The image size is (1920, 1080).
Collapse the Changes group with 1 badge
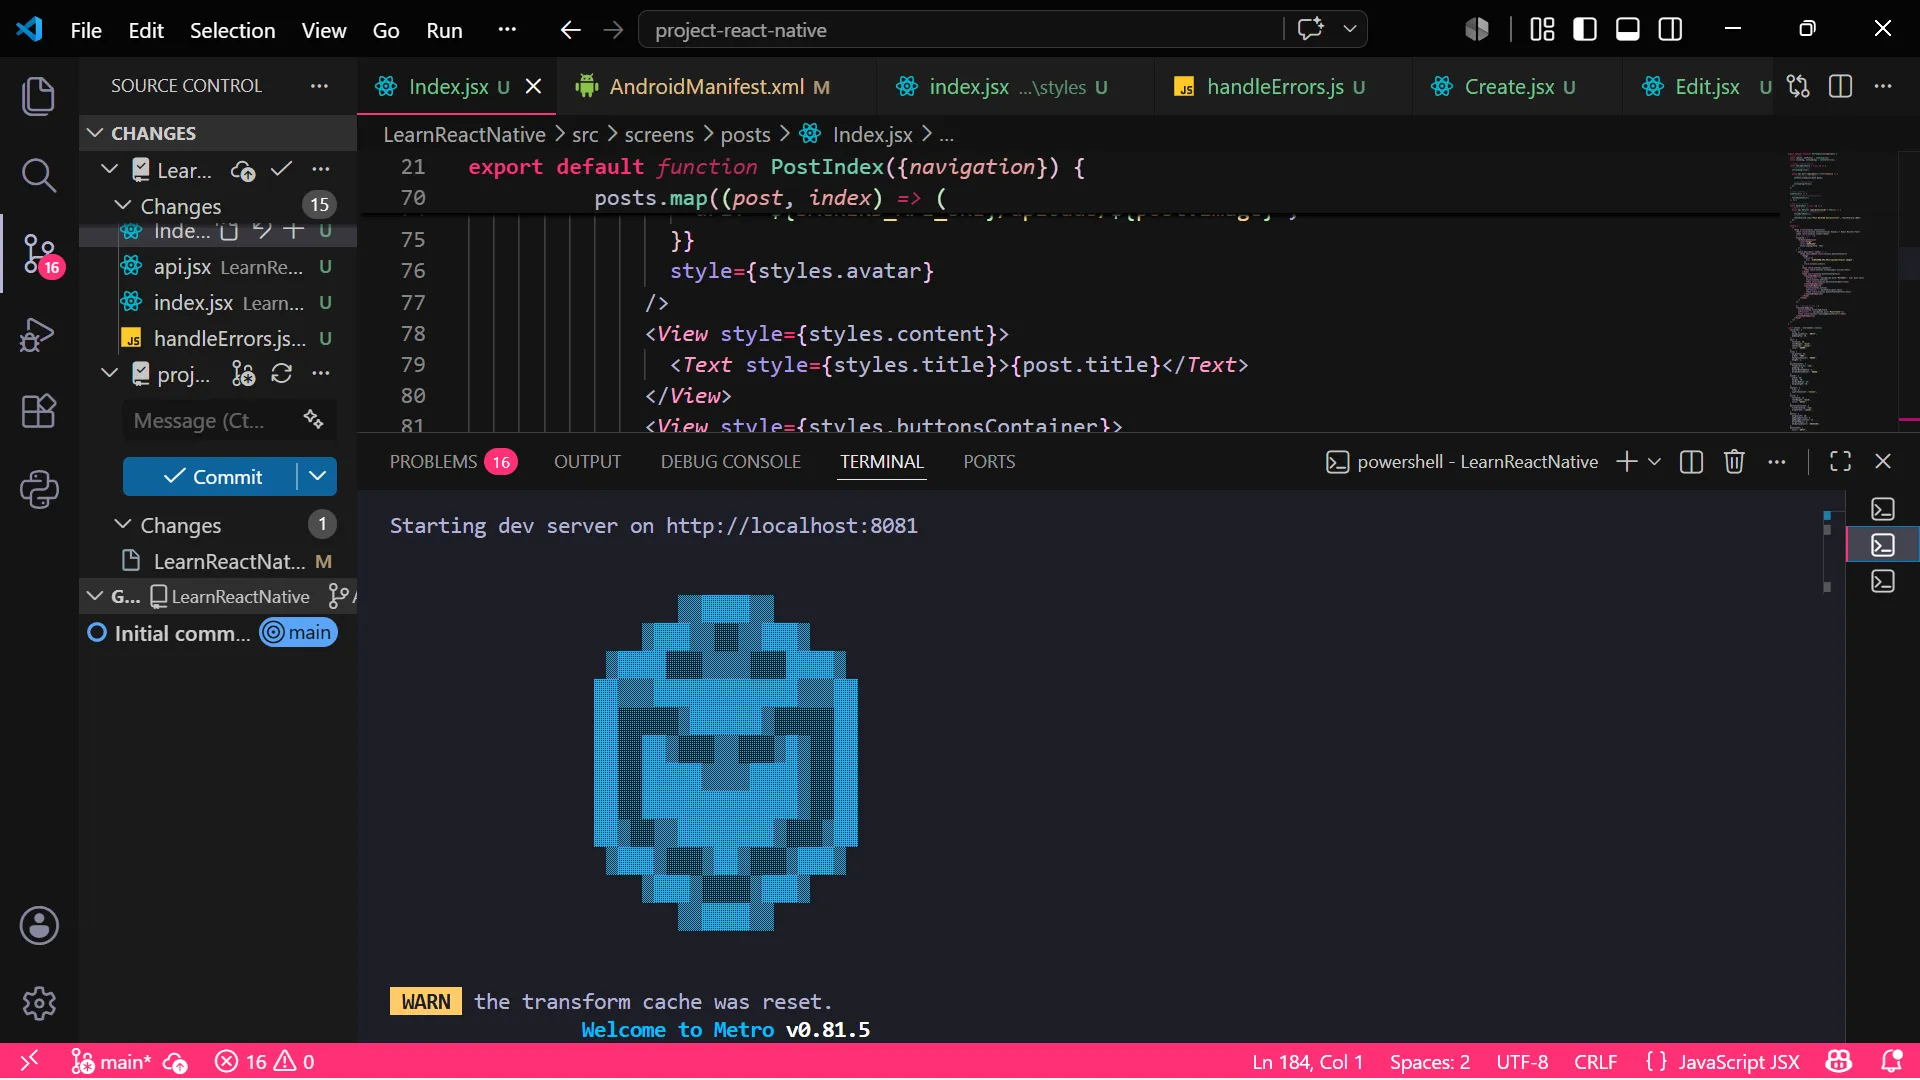coord(123,524)
